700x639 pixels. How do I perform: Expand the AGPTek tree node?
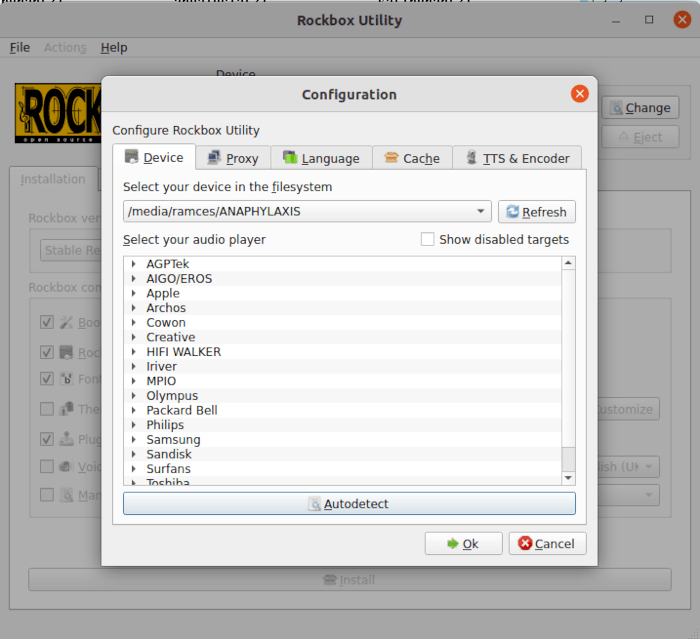pos(133,264)
